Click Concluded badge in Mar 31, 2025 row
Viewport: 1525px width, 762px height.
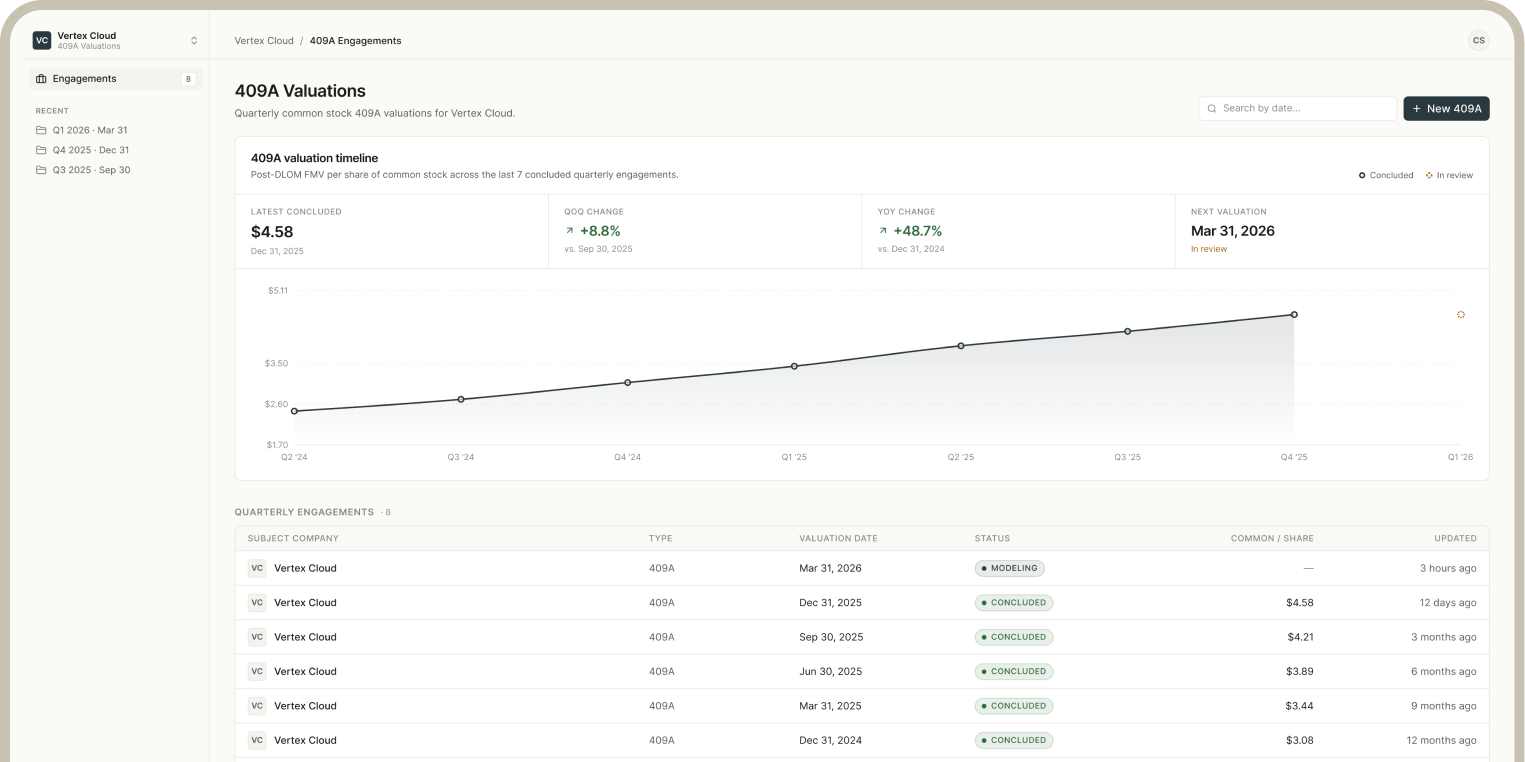click(1014, 706)
